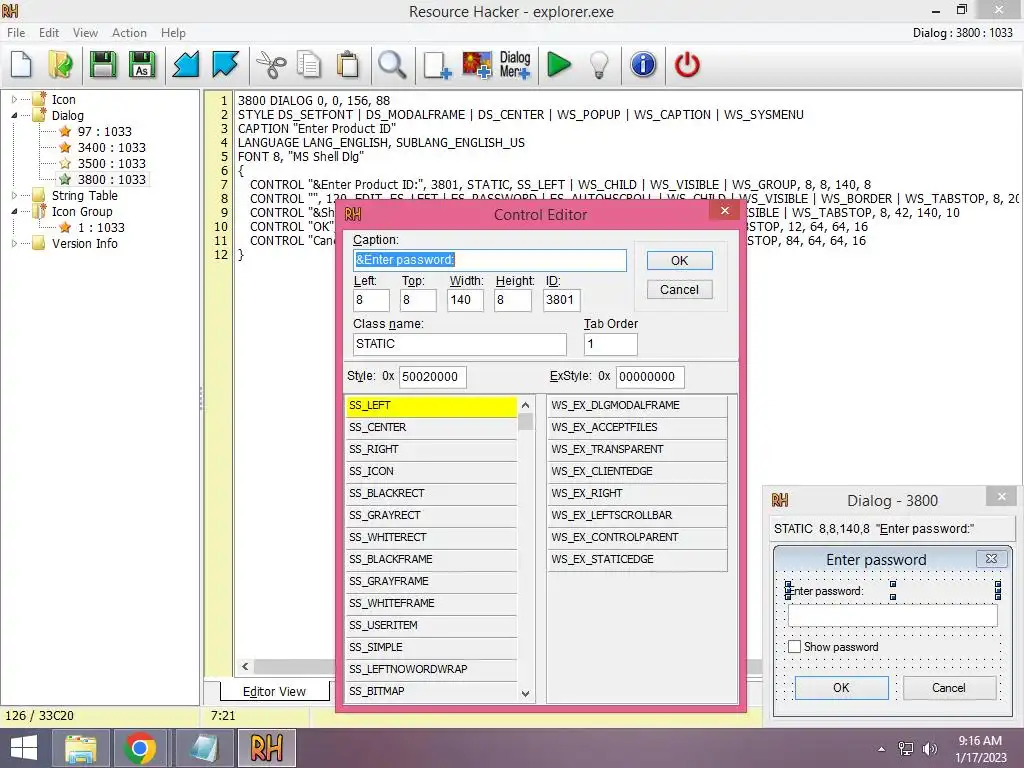
Task: Toggle the SS_RIGHT style flag
Action: [x=431, y=449]
